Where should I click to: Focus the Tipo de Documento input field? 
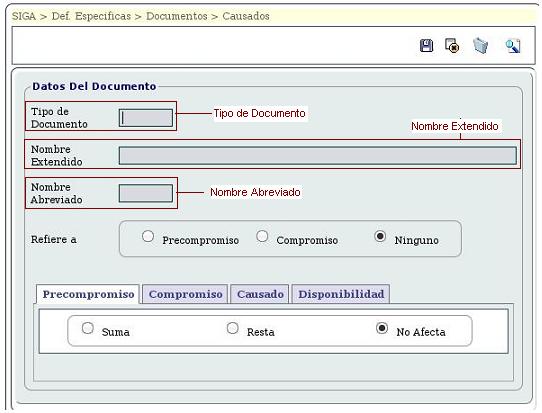pos(146,118)
